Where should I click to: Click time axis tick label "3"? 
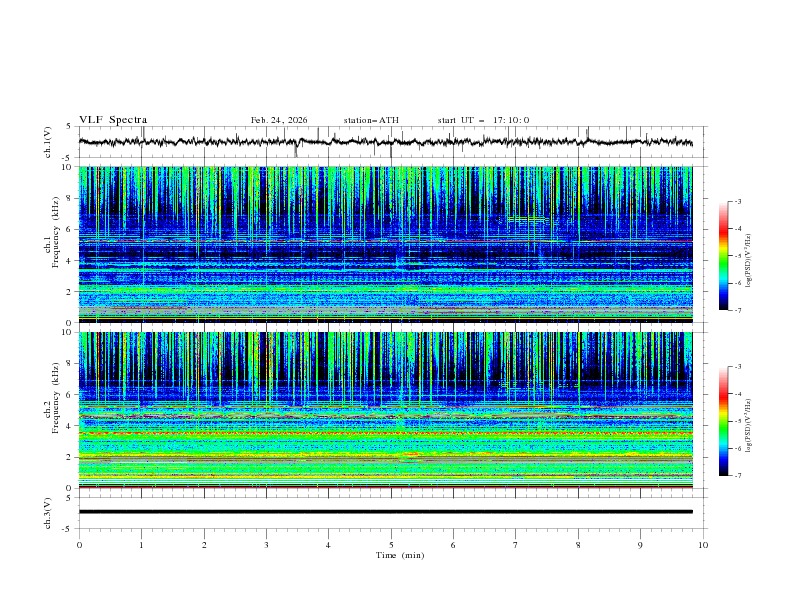point(266,545)
